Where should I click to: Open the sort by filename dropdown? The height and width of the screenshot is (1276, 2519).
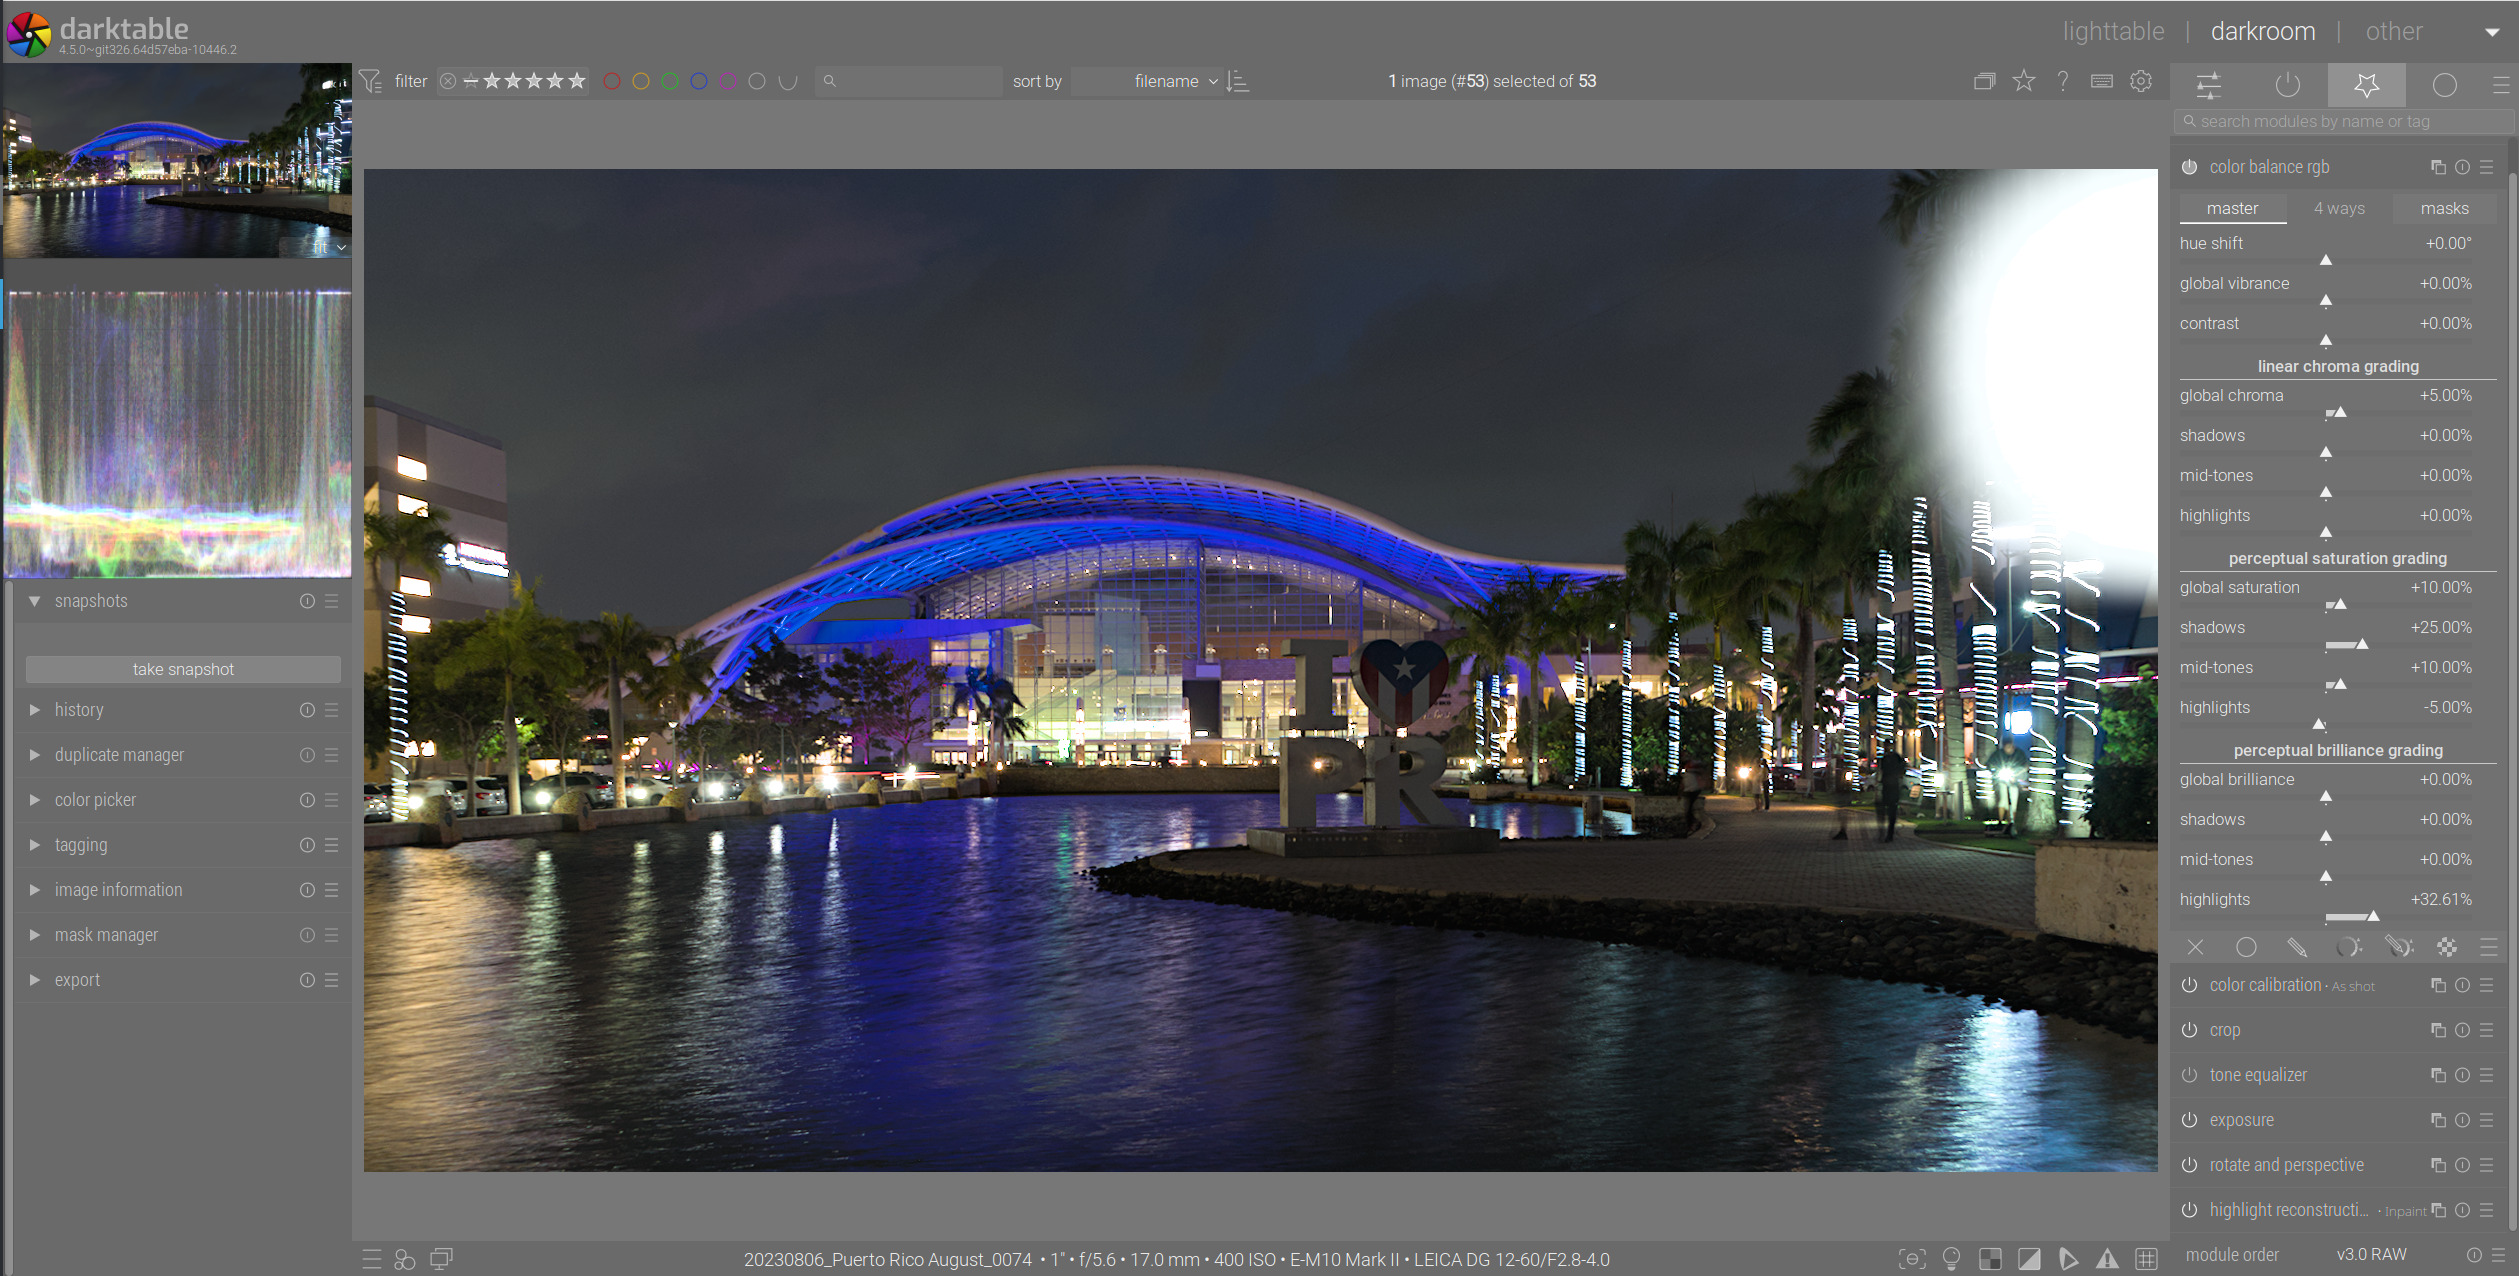[1167, 81]
